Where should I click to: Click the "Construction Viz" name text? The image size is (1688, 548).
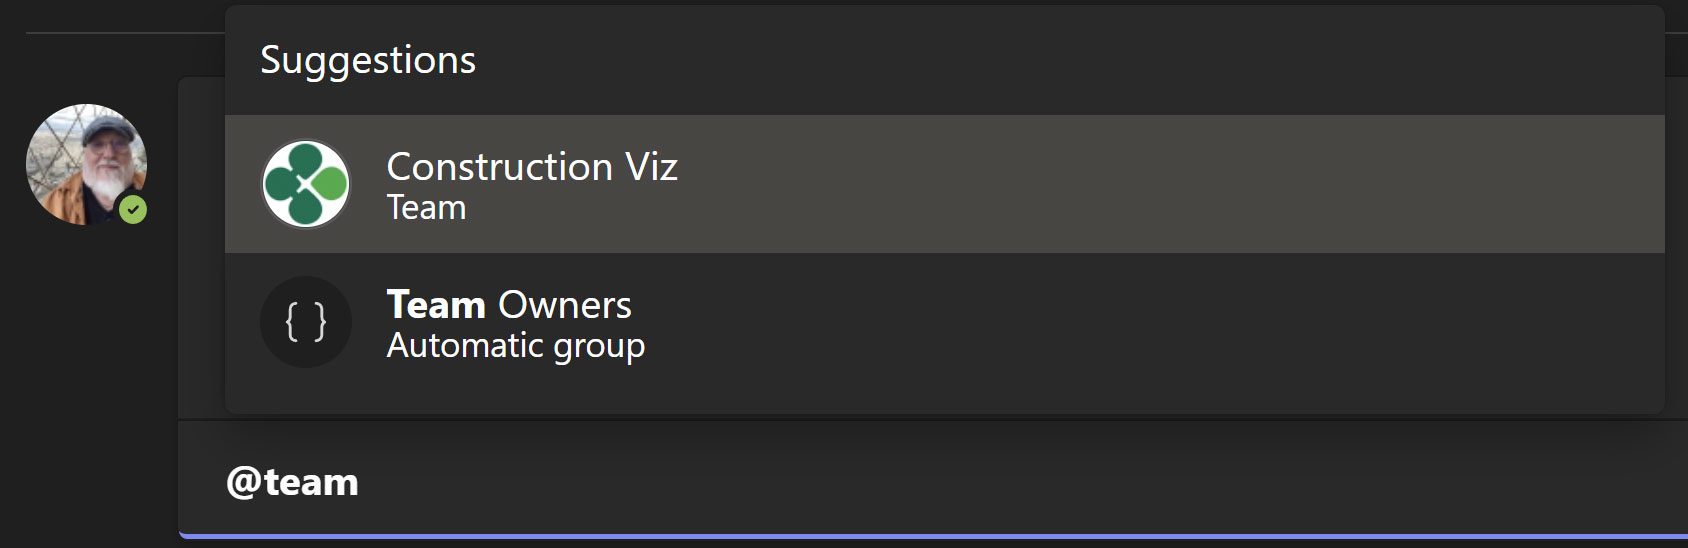[532, 166]
